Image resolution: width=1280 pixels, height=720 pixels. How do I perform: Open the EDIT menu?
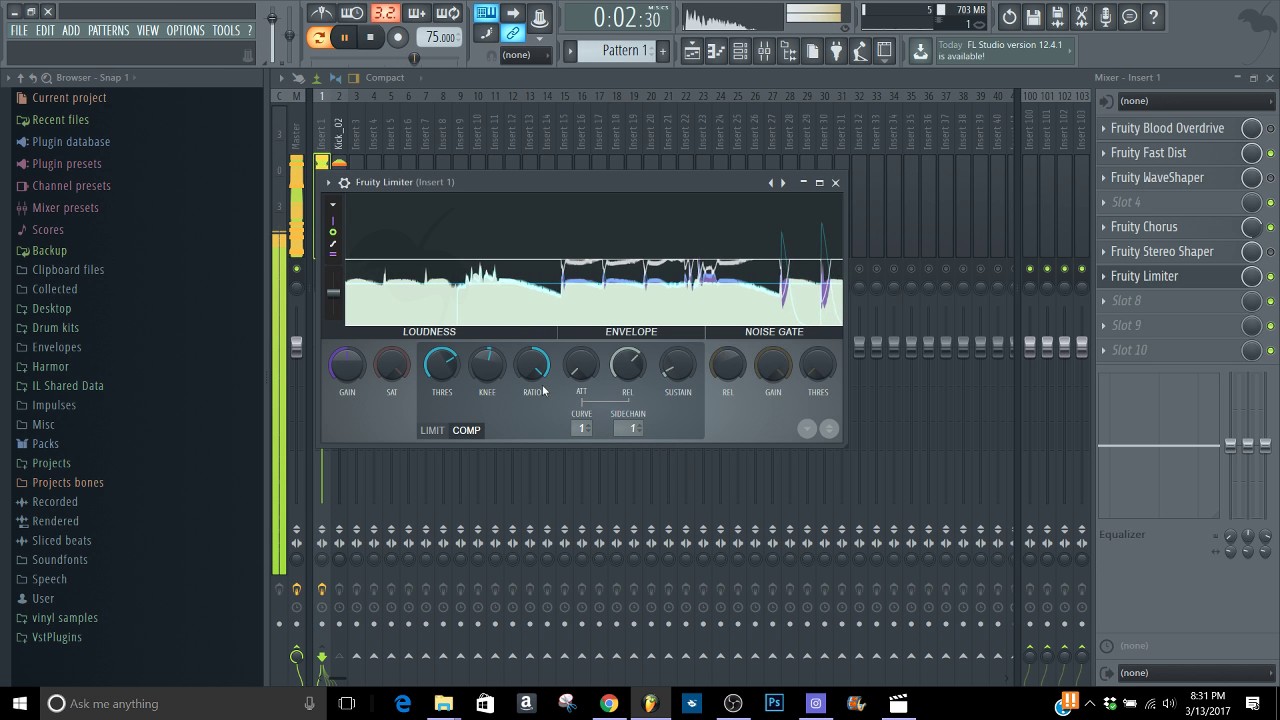[x=45, y=31]
